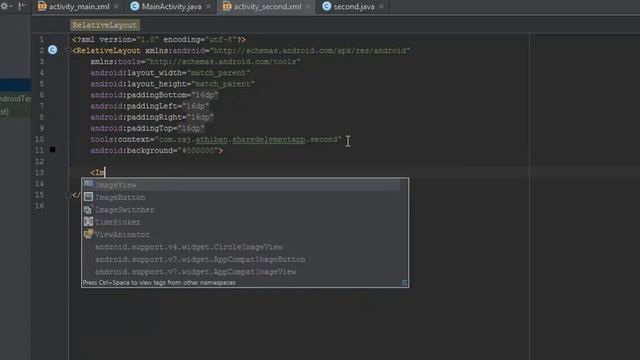Click the ImageButton widget icon in the popup
The width and height of the screenshot is (640, 360).
click(x=88, y=197)
